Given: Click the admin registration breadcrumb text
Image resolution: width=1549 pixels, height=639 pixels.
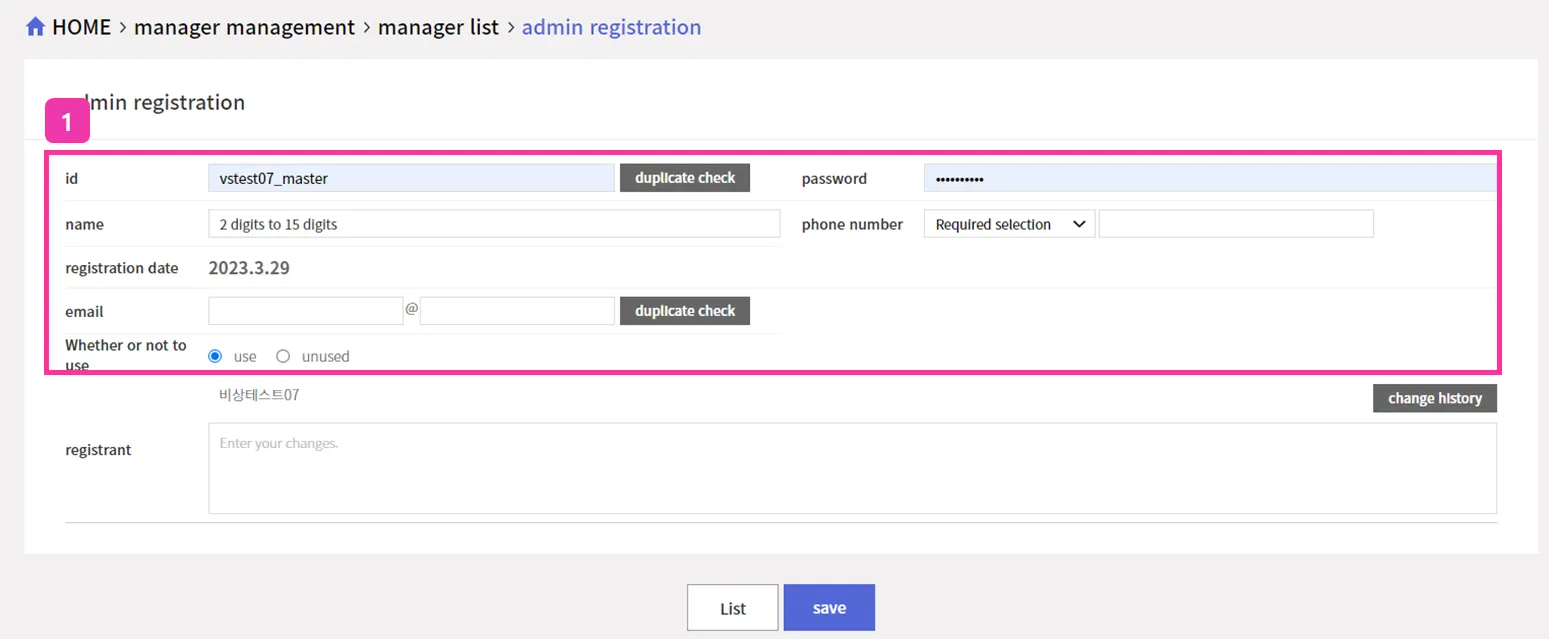Looking at the screenshot, I should click(611, 27).
